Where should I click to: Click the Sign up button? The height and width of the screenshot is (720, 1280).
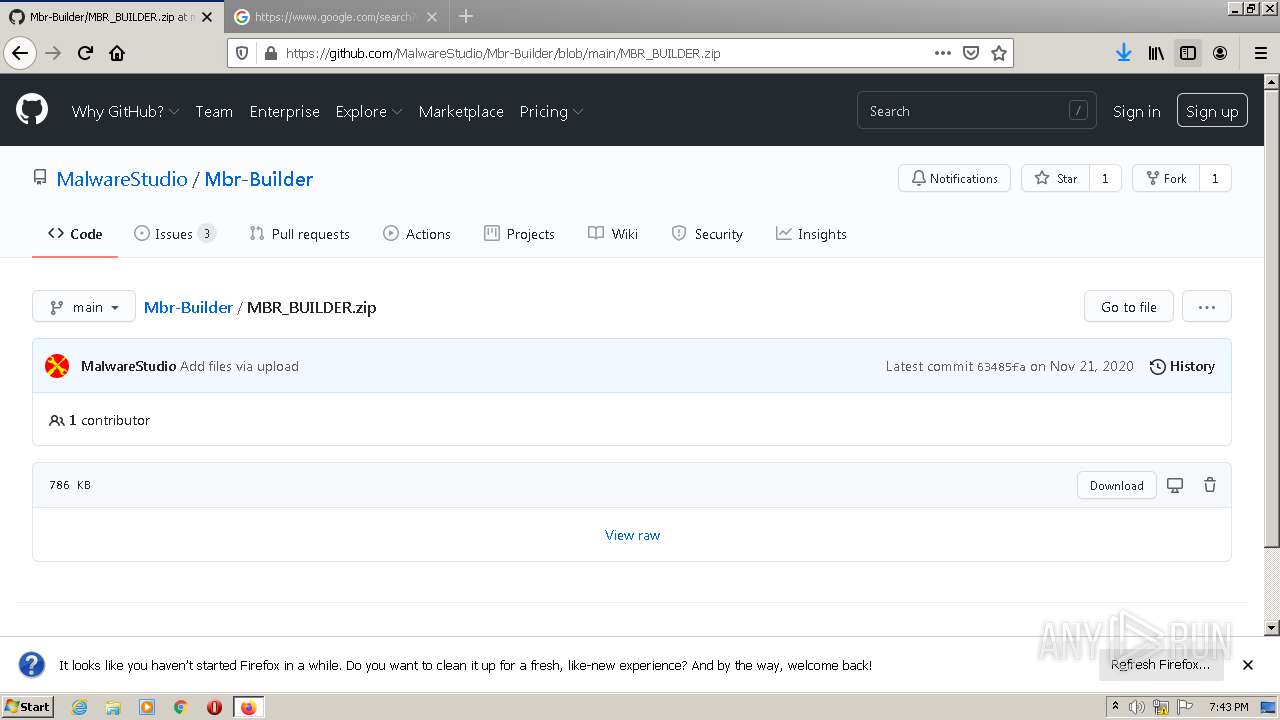(x=1212, y=111)
